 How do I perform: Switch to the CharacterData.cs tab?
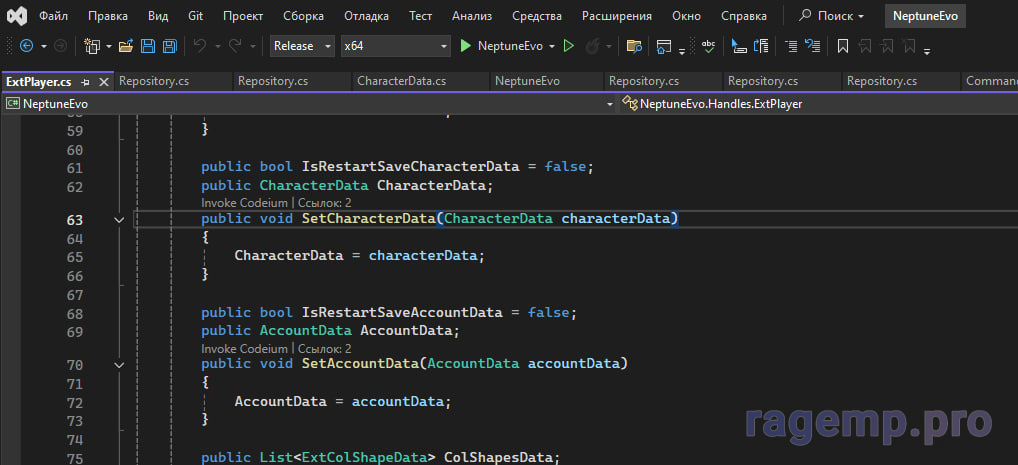[x=401, y=81]
